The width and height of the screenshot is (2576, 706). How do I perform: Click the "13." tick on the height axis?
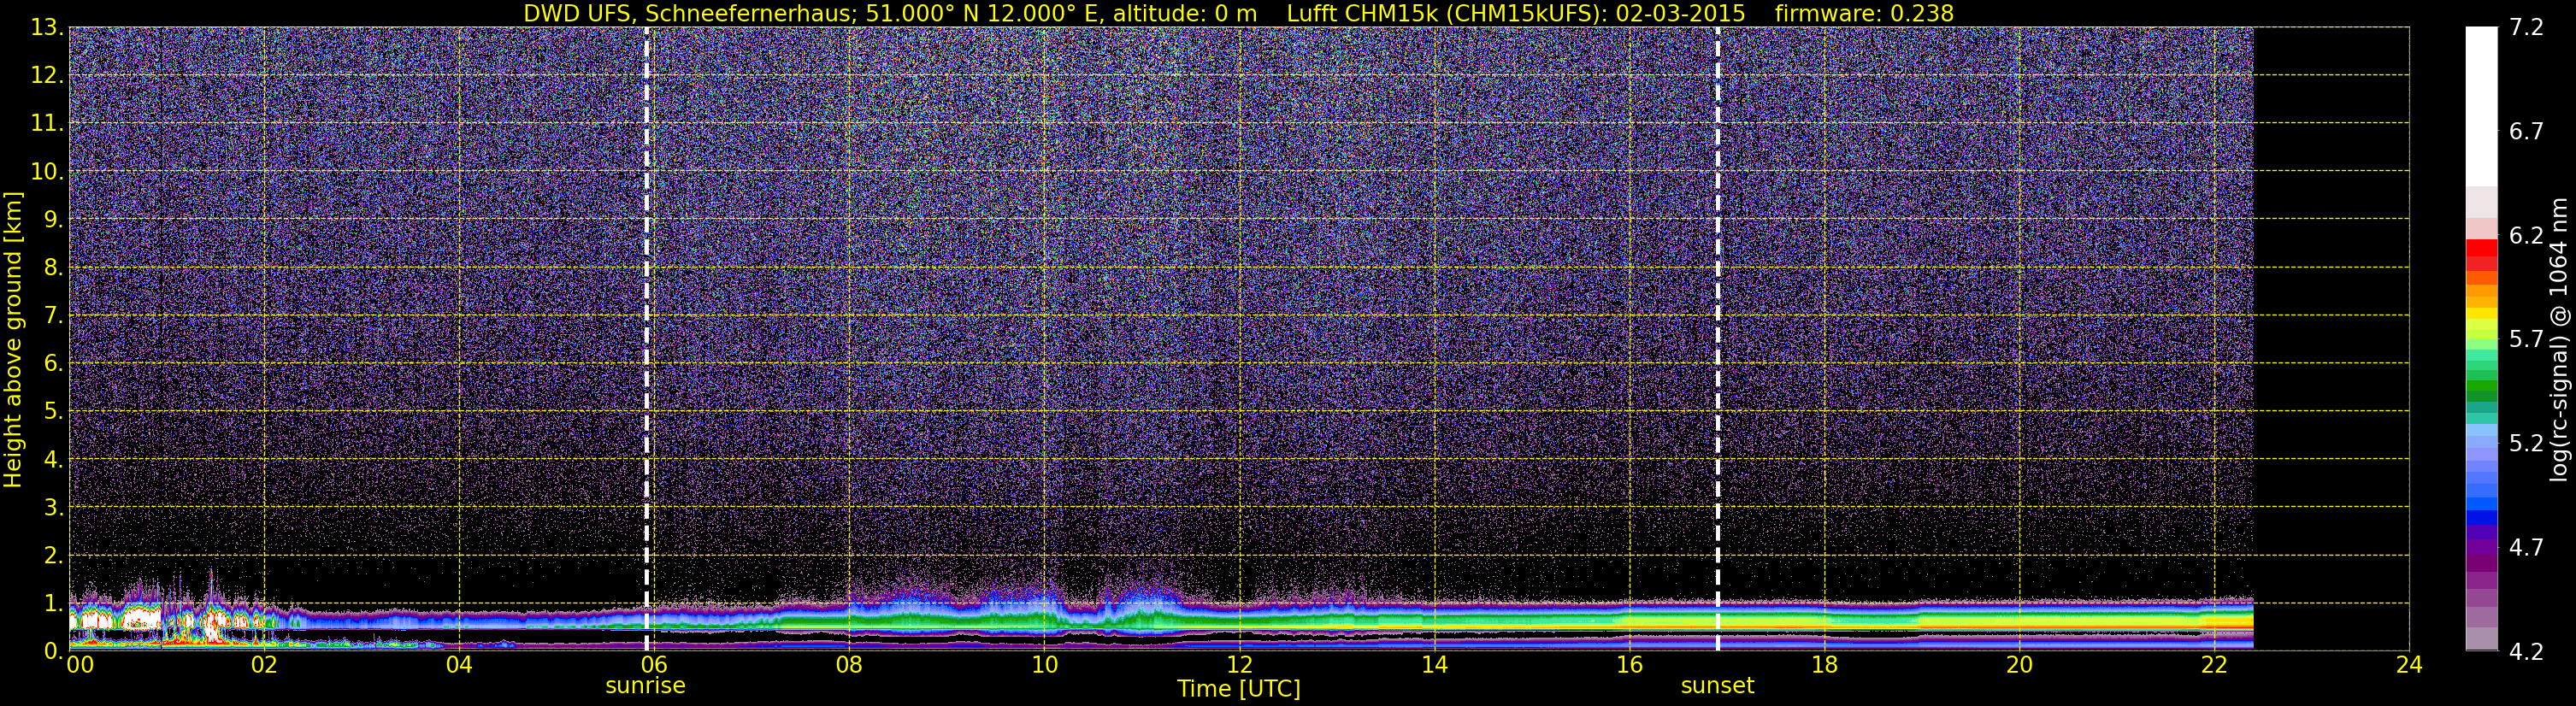tap(46, 27)
